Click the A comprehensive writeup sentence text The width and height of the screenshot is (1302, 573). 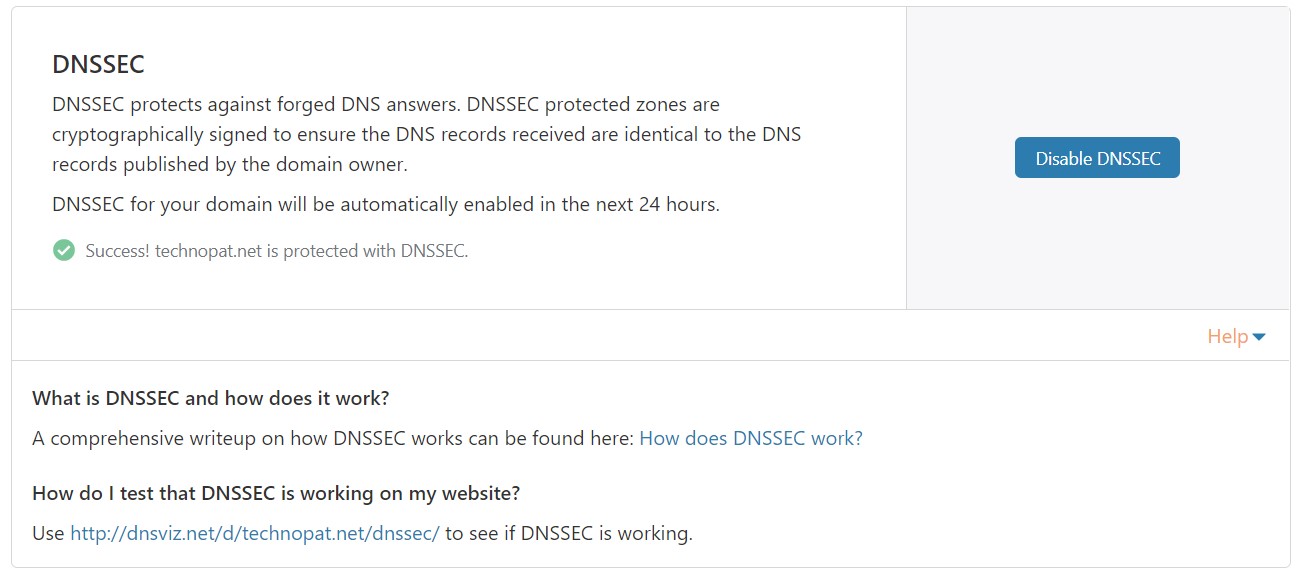click(332, 438)
